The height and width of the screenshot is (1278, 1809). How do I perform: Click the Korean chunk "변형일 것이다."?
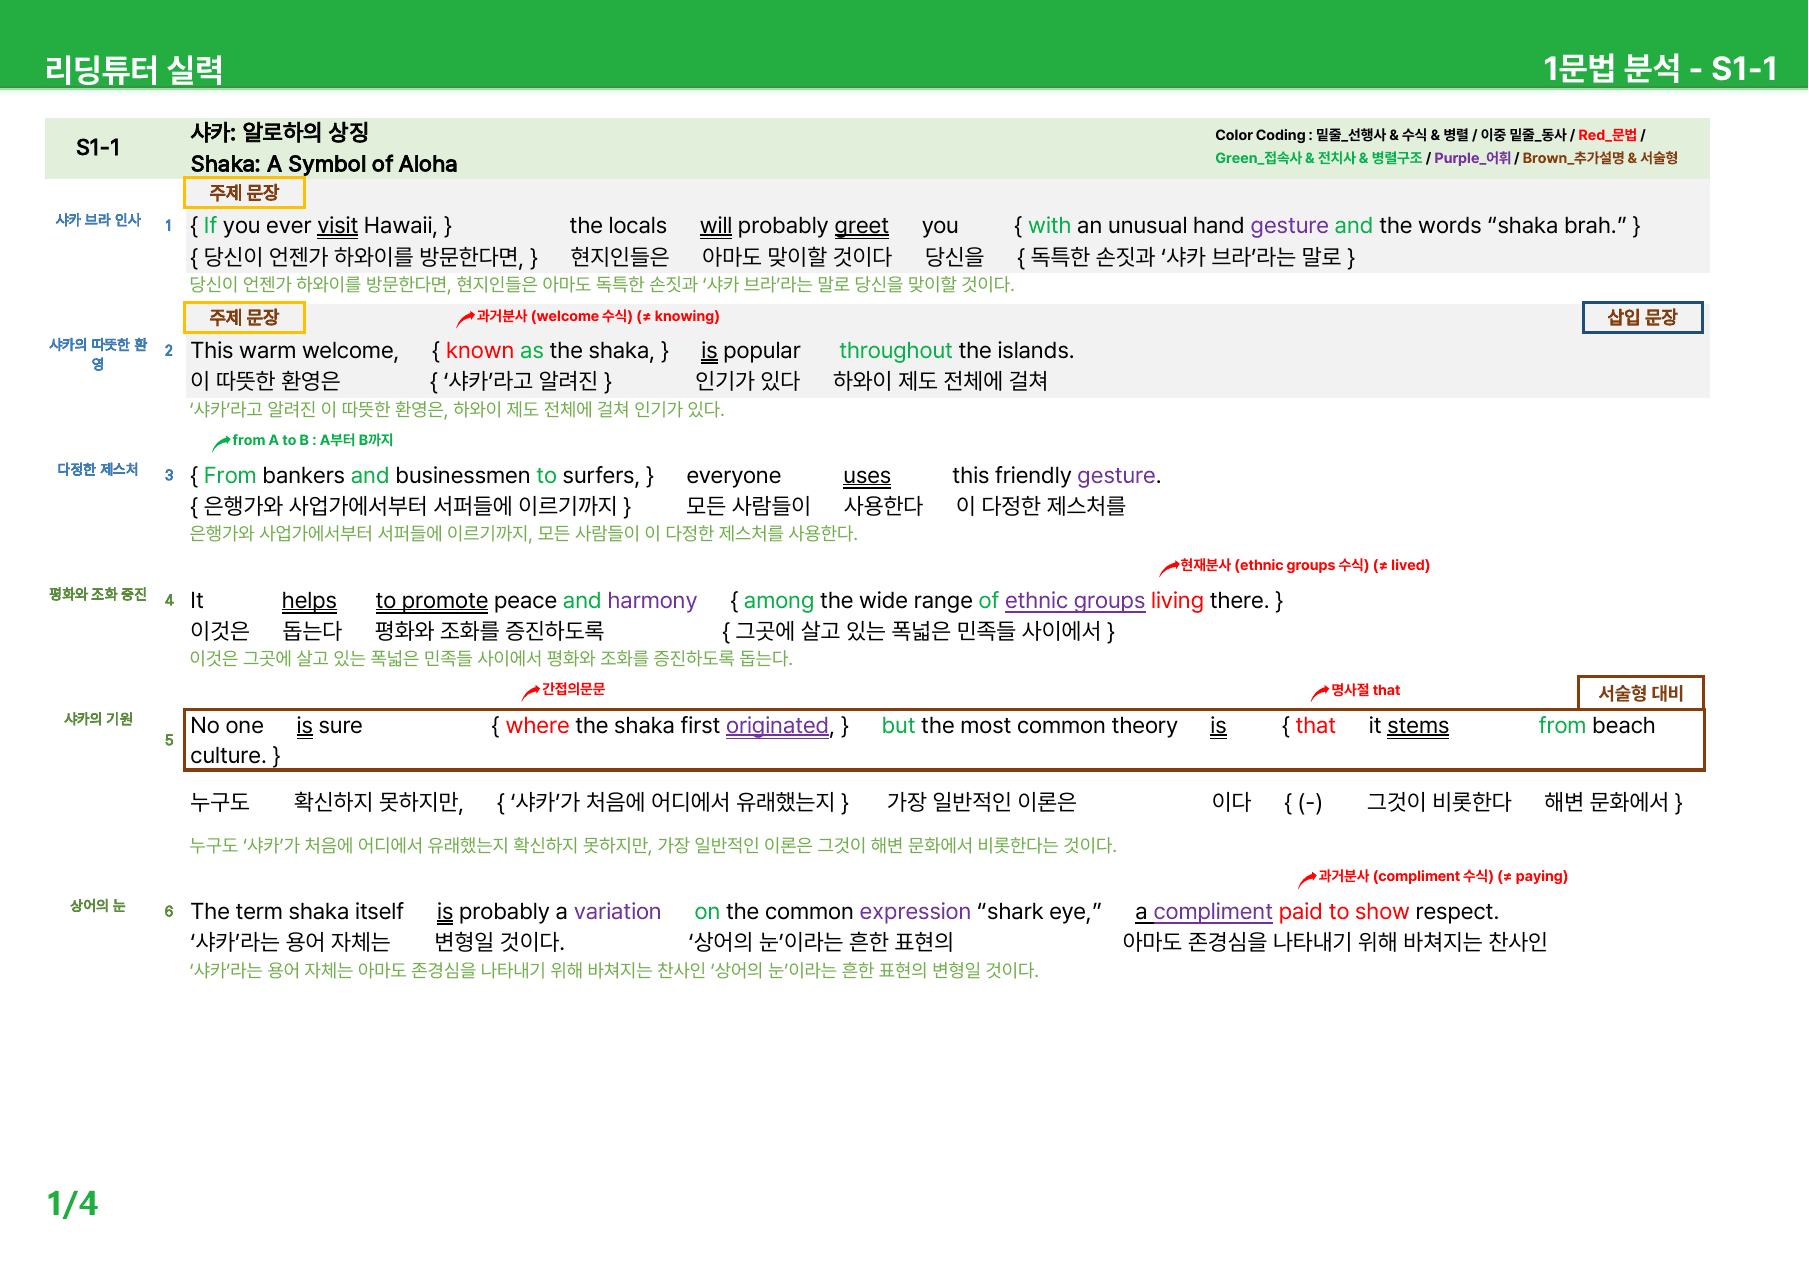pyautogui.click(x=499, y=942)
